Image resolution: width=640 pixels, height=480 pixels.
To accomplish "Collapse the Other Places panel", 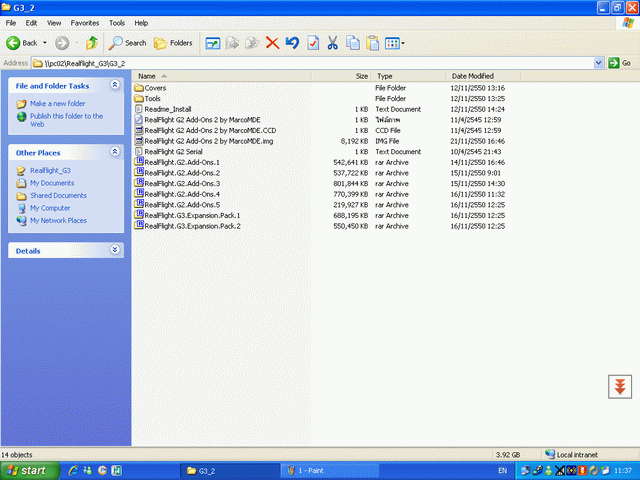I will point(115,153).
